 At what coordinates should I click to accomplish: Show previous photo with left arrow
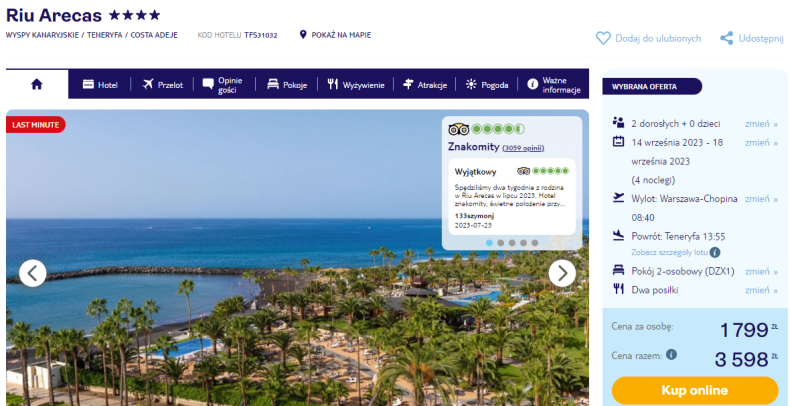[33, 274]
